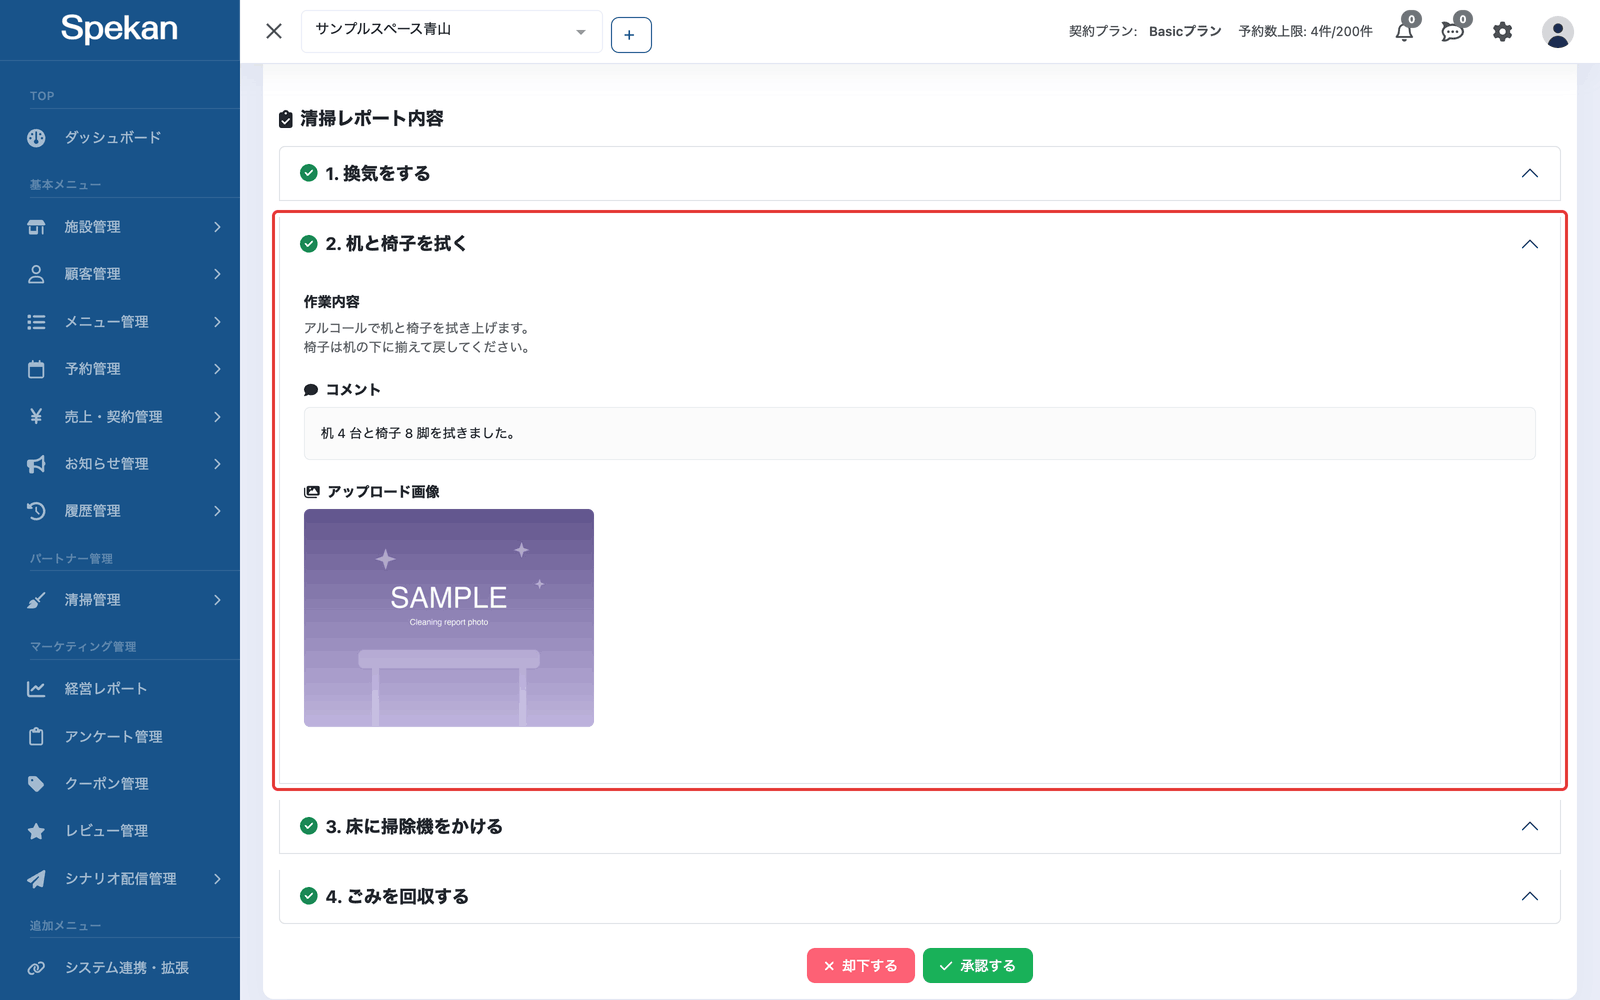Click the Spekan logo
Viewport: 1600px width, 1000px height.
119,29
